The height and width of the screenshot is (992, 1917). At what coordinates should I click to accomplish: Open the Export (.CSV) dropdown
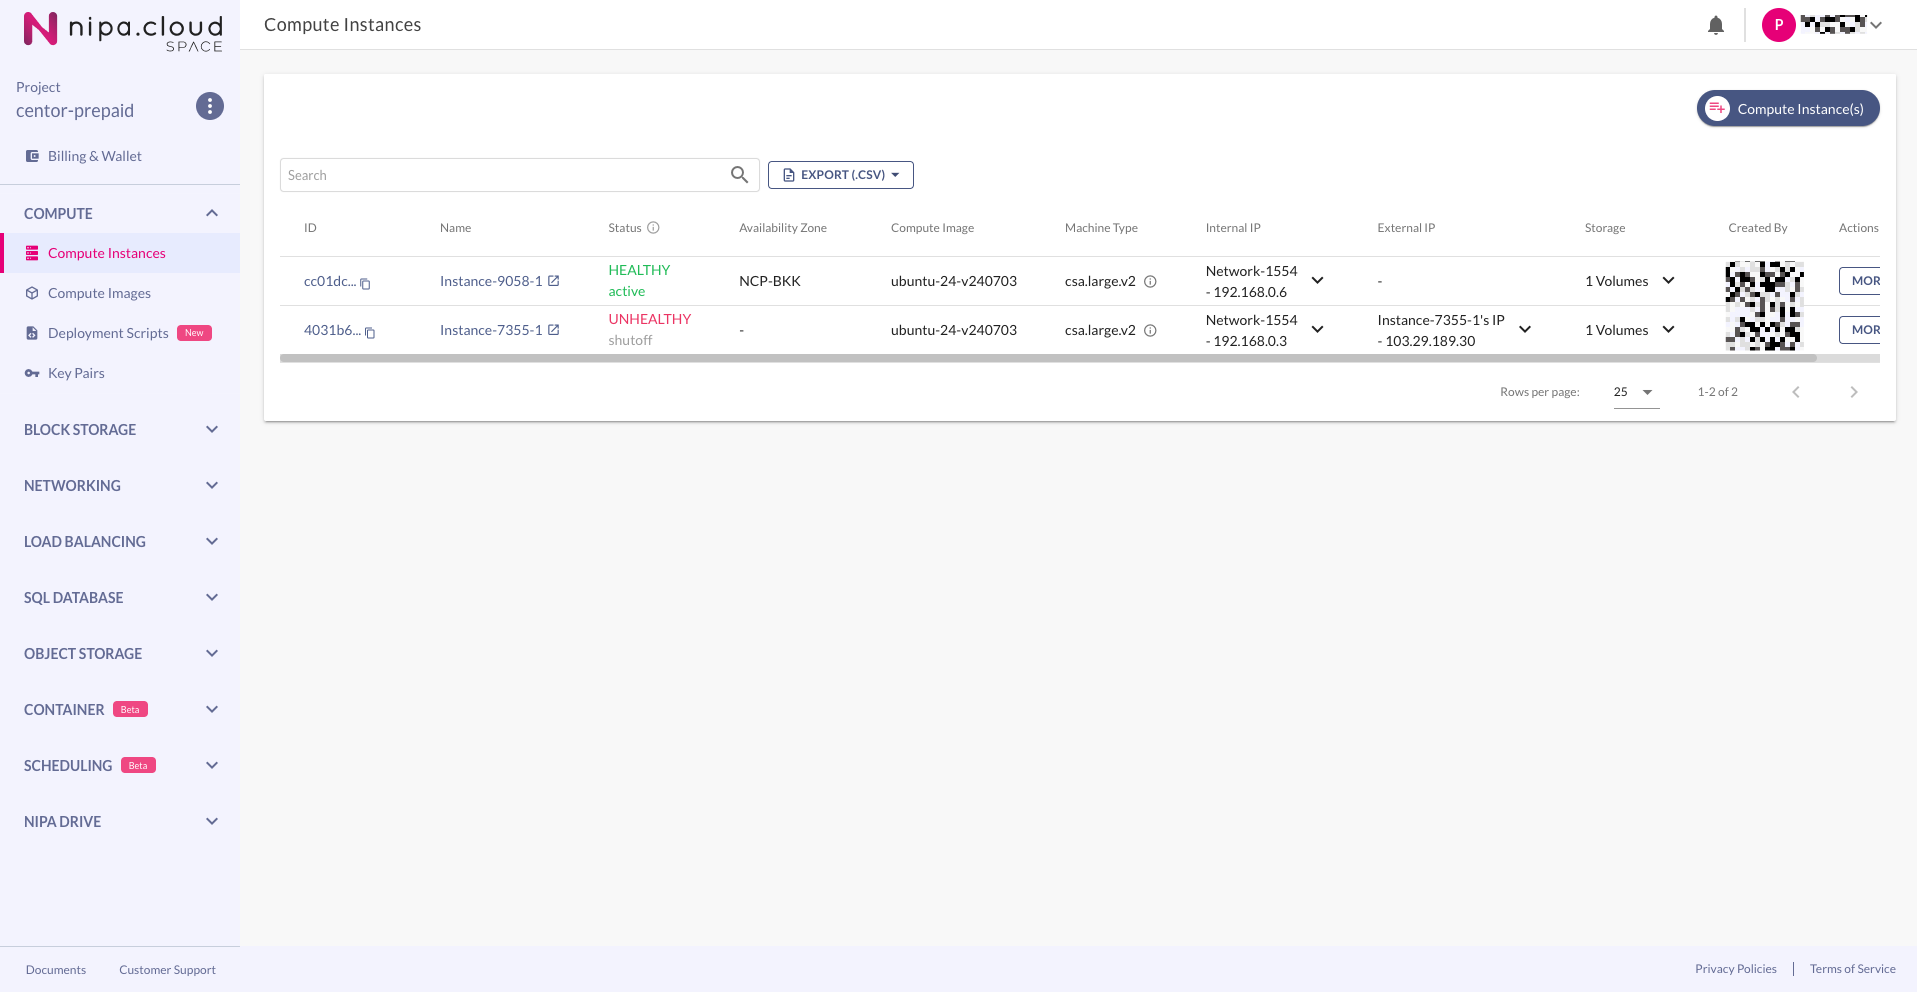click(841, 175)
